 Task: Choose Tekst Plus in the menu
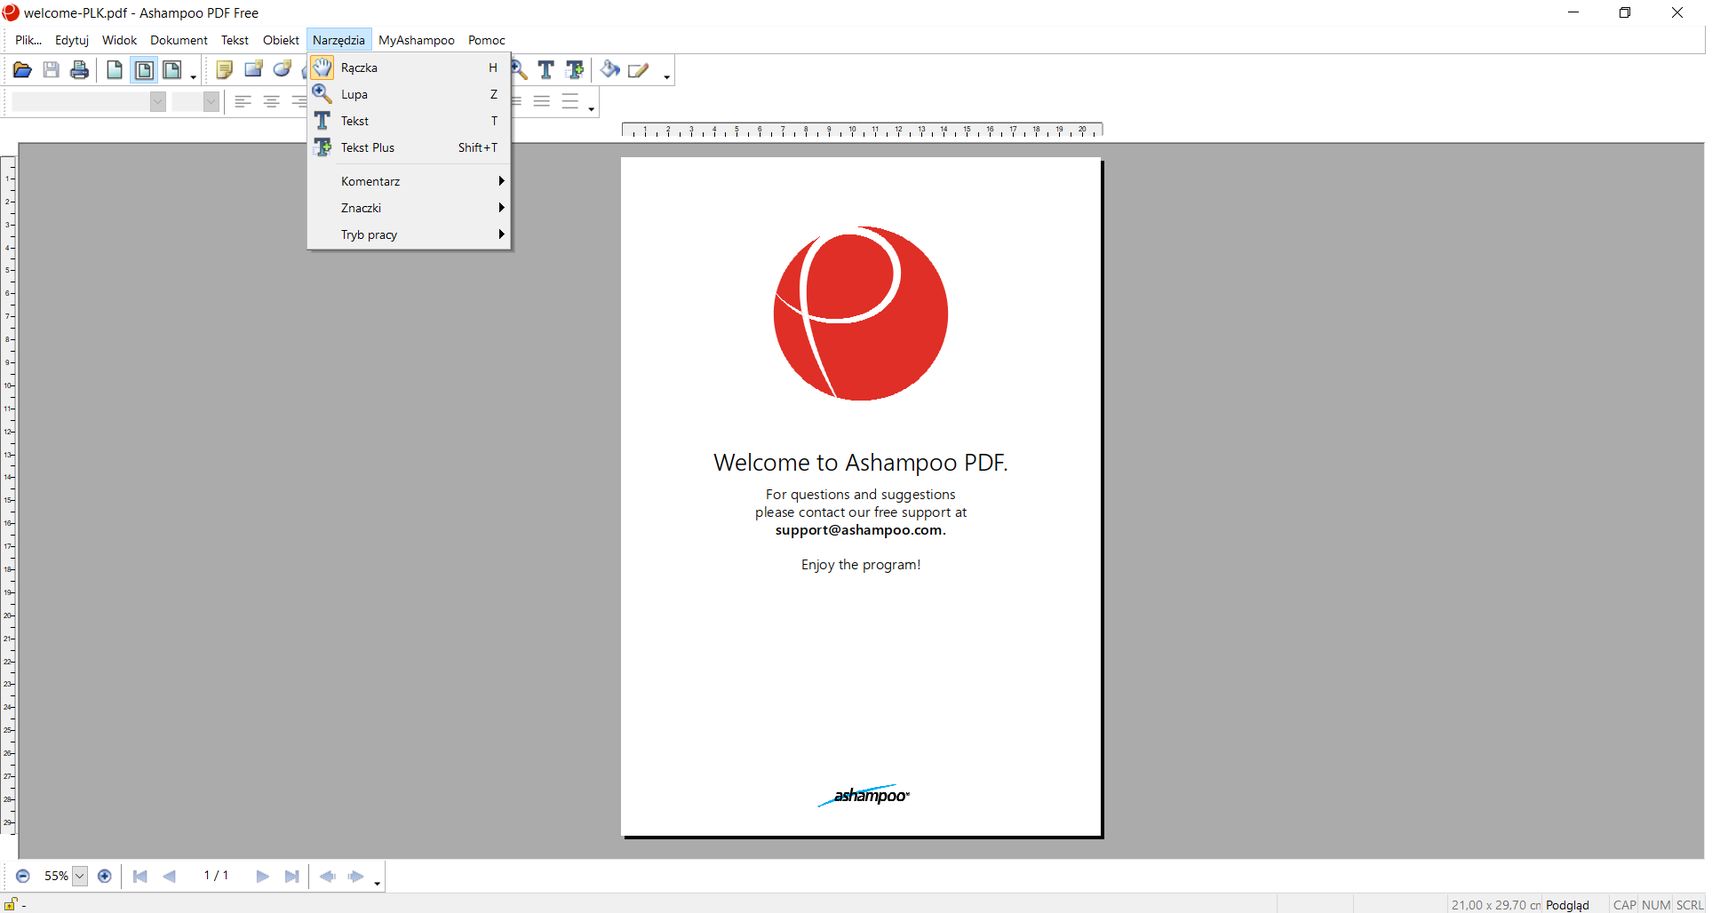(409, 148)
